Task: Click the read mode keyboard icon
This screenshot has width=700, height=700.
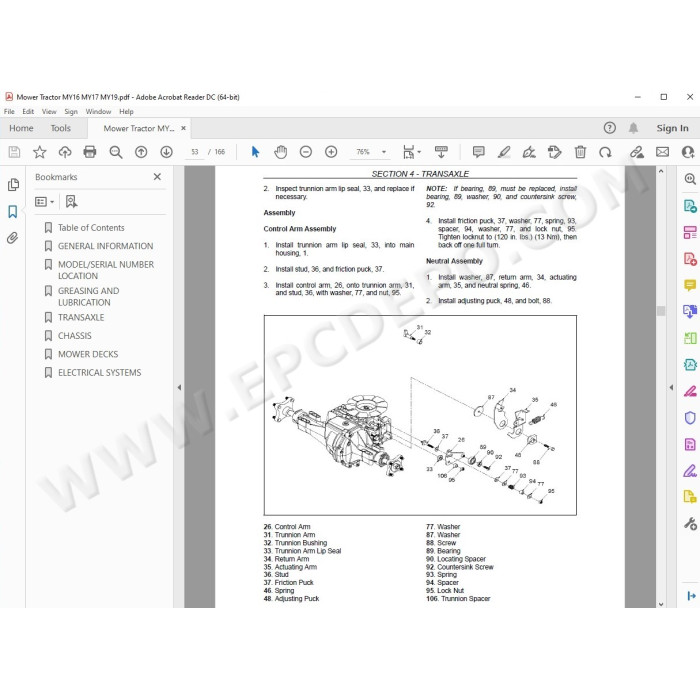Action: point(441,152)
